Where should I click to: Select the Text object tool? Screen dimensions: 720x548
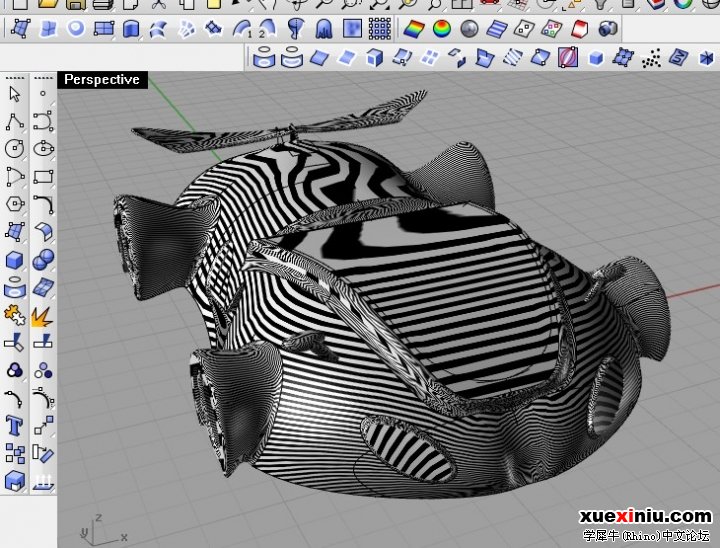tap(15, 425)
